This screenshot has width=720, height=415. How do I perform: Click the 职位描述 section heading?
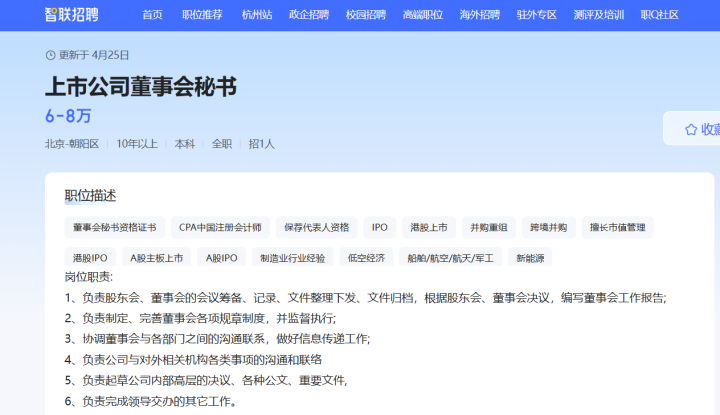(x=90, y=196)
